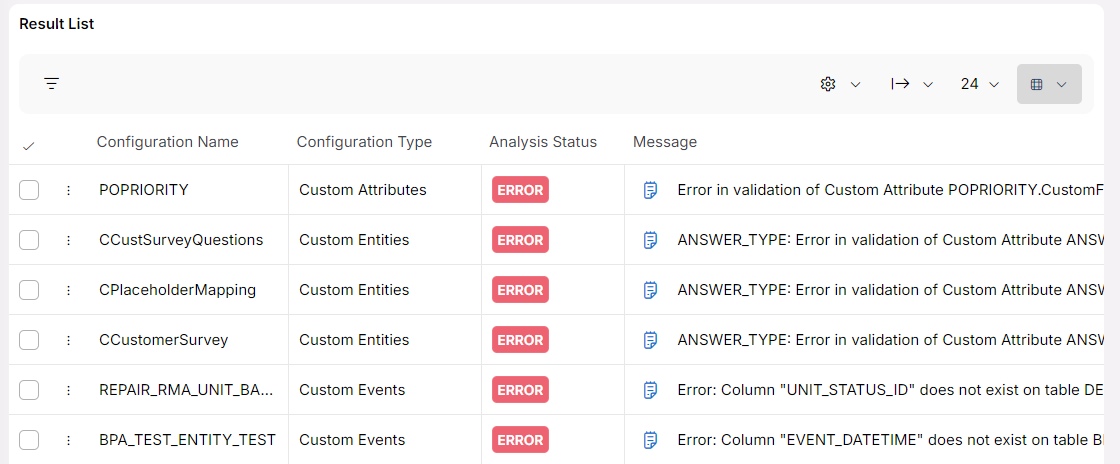Toggle the select-all checkmark header

29,146
